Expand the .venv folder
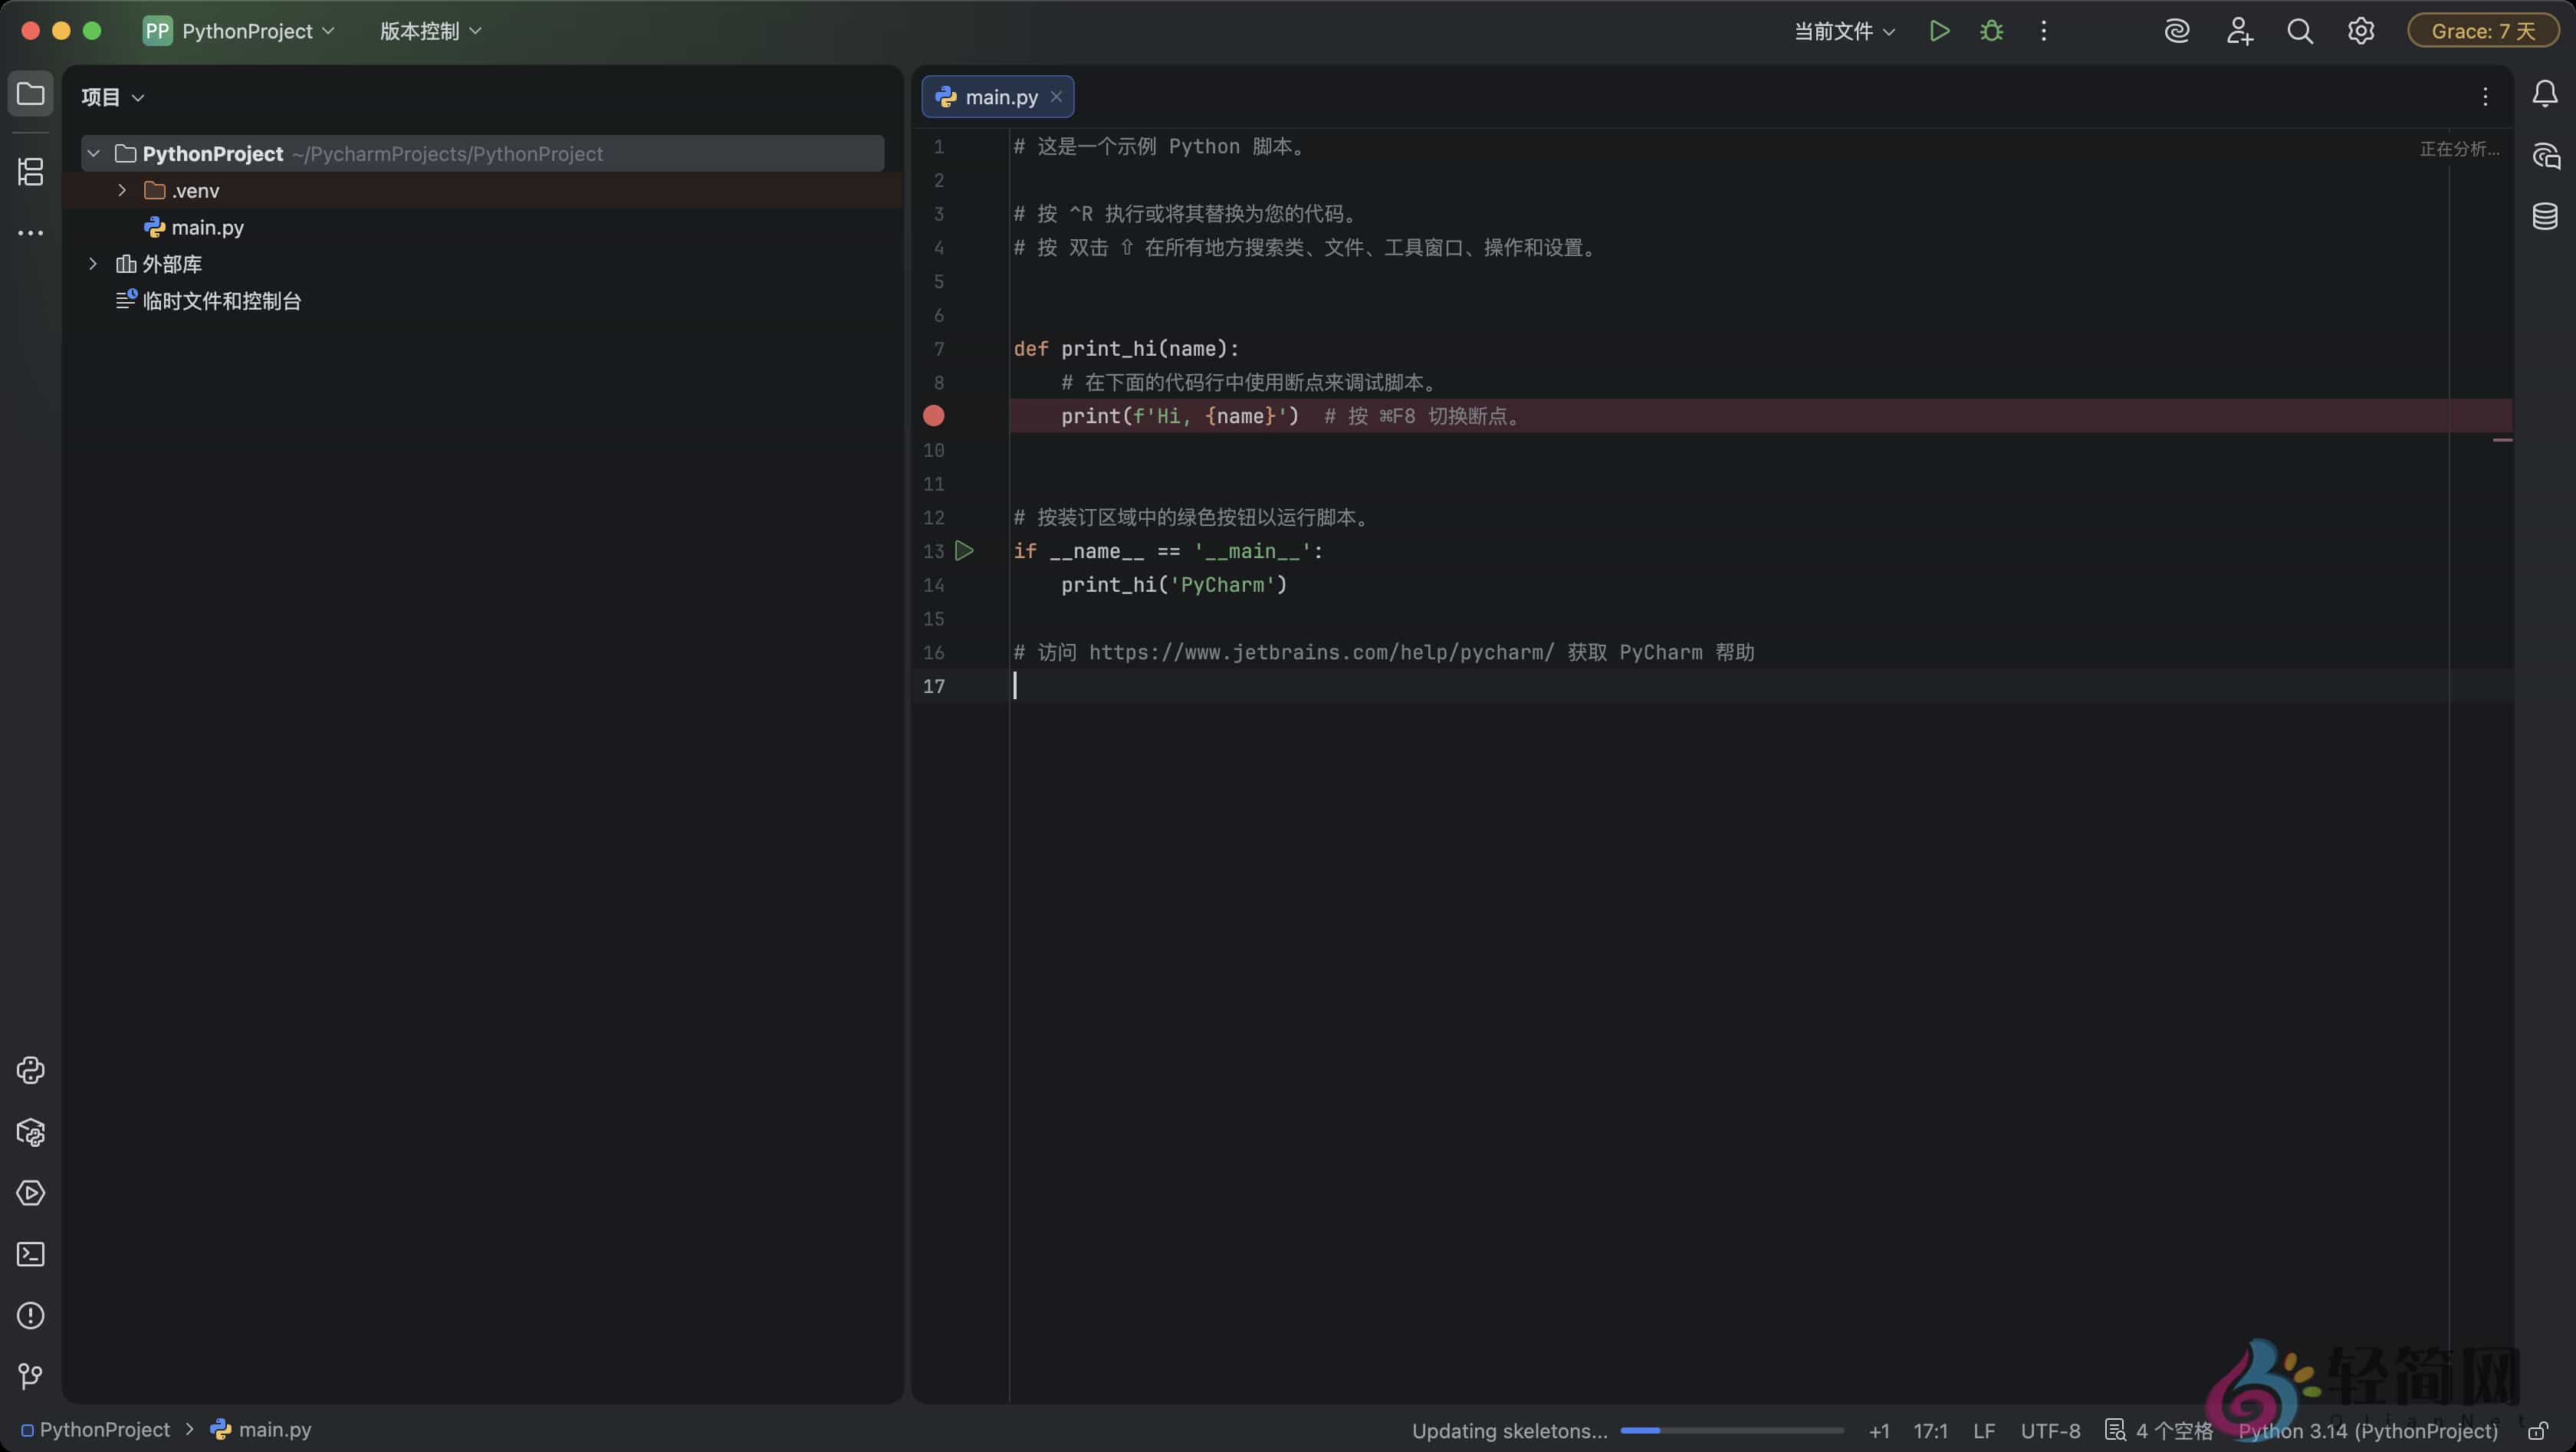This screenshot has height=1452, width=2576. click(x=121, y=190)
